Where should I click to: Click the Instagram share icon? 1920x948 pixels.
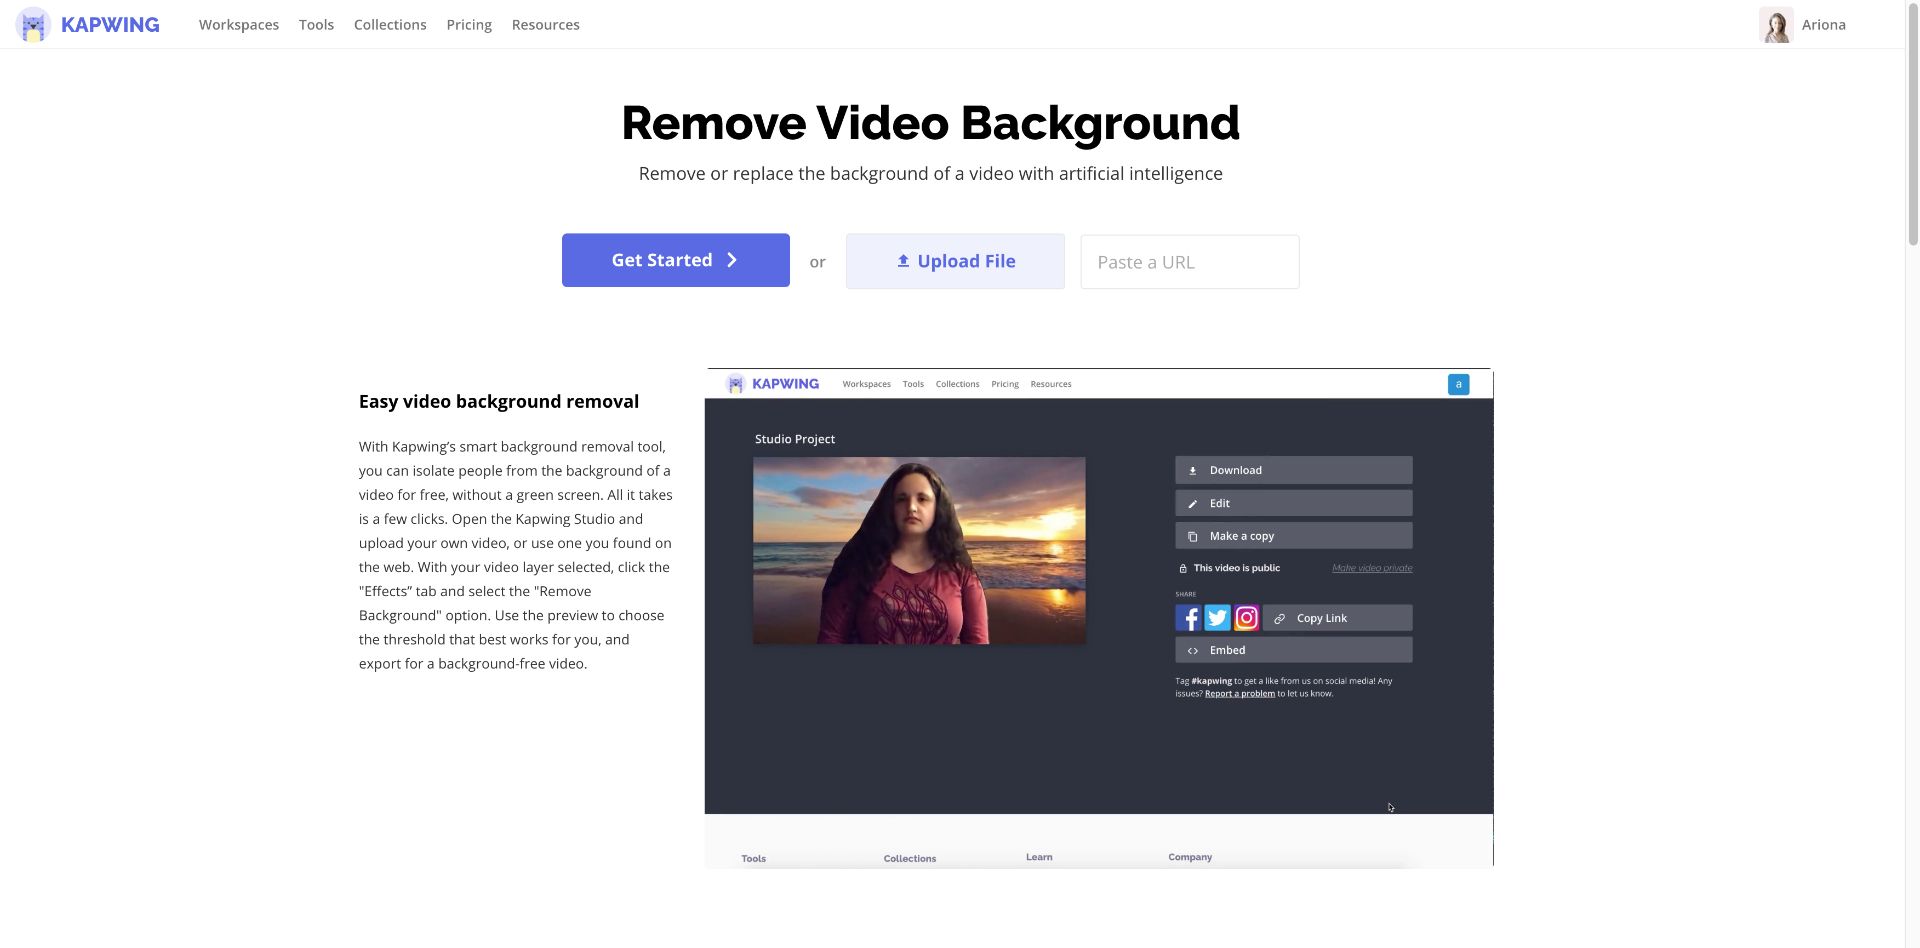pos(1246,618)
